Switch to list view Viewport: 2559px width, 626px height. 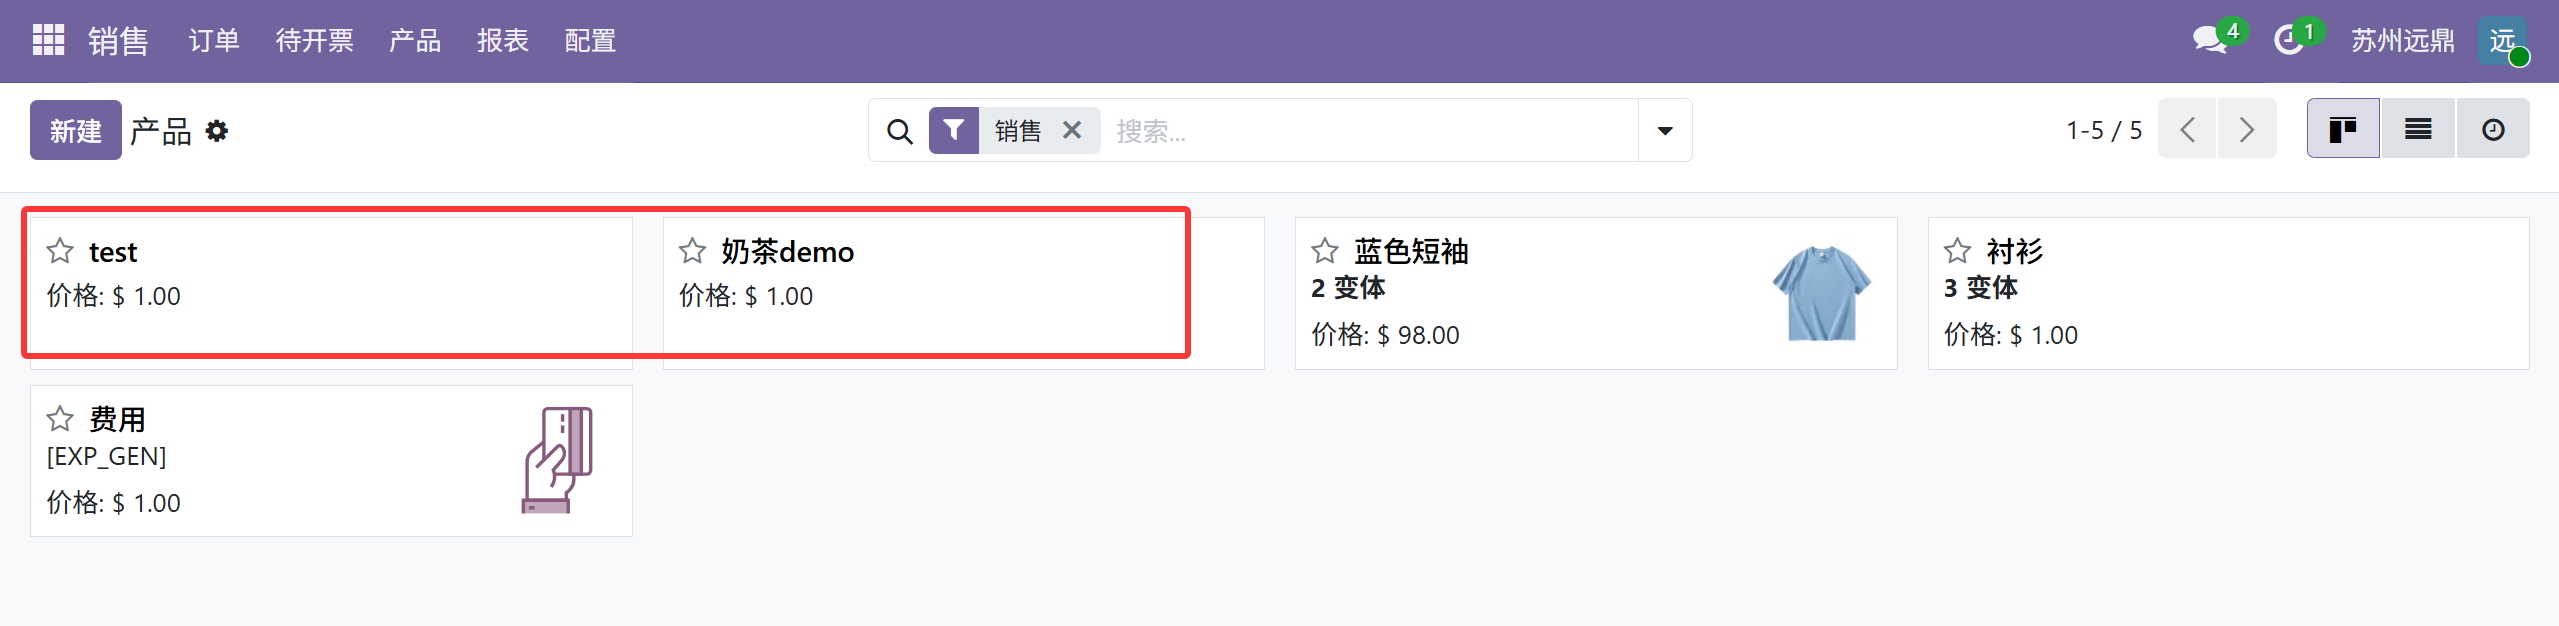point(2418,129)
